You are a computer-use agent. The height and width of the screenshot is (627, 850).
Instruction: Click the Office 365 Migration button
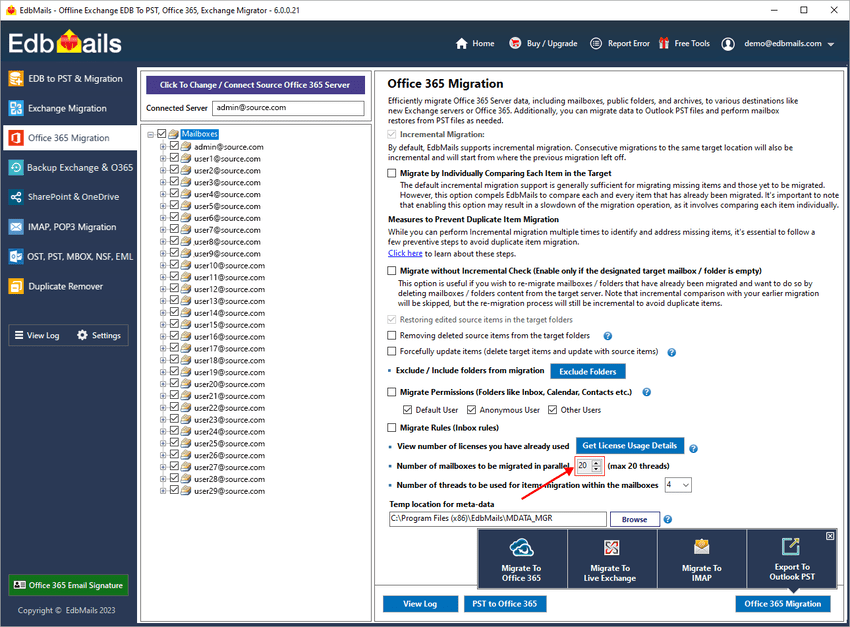click(783, 604)
